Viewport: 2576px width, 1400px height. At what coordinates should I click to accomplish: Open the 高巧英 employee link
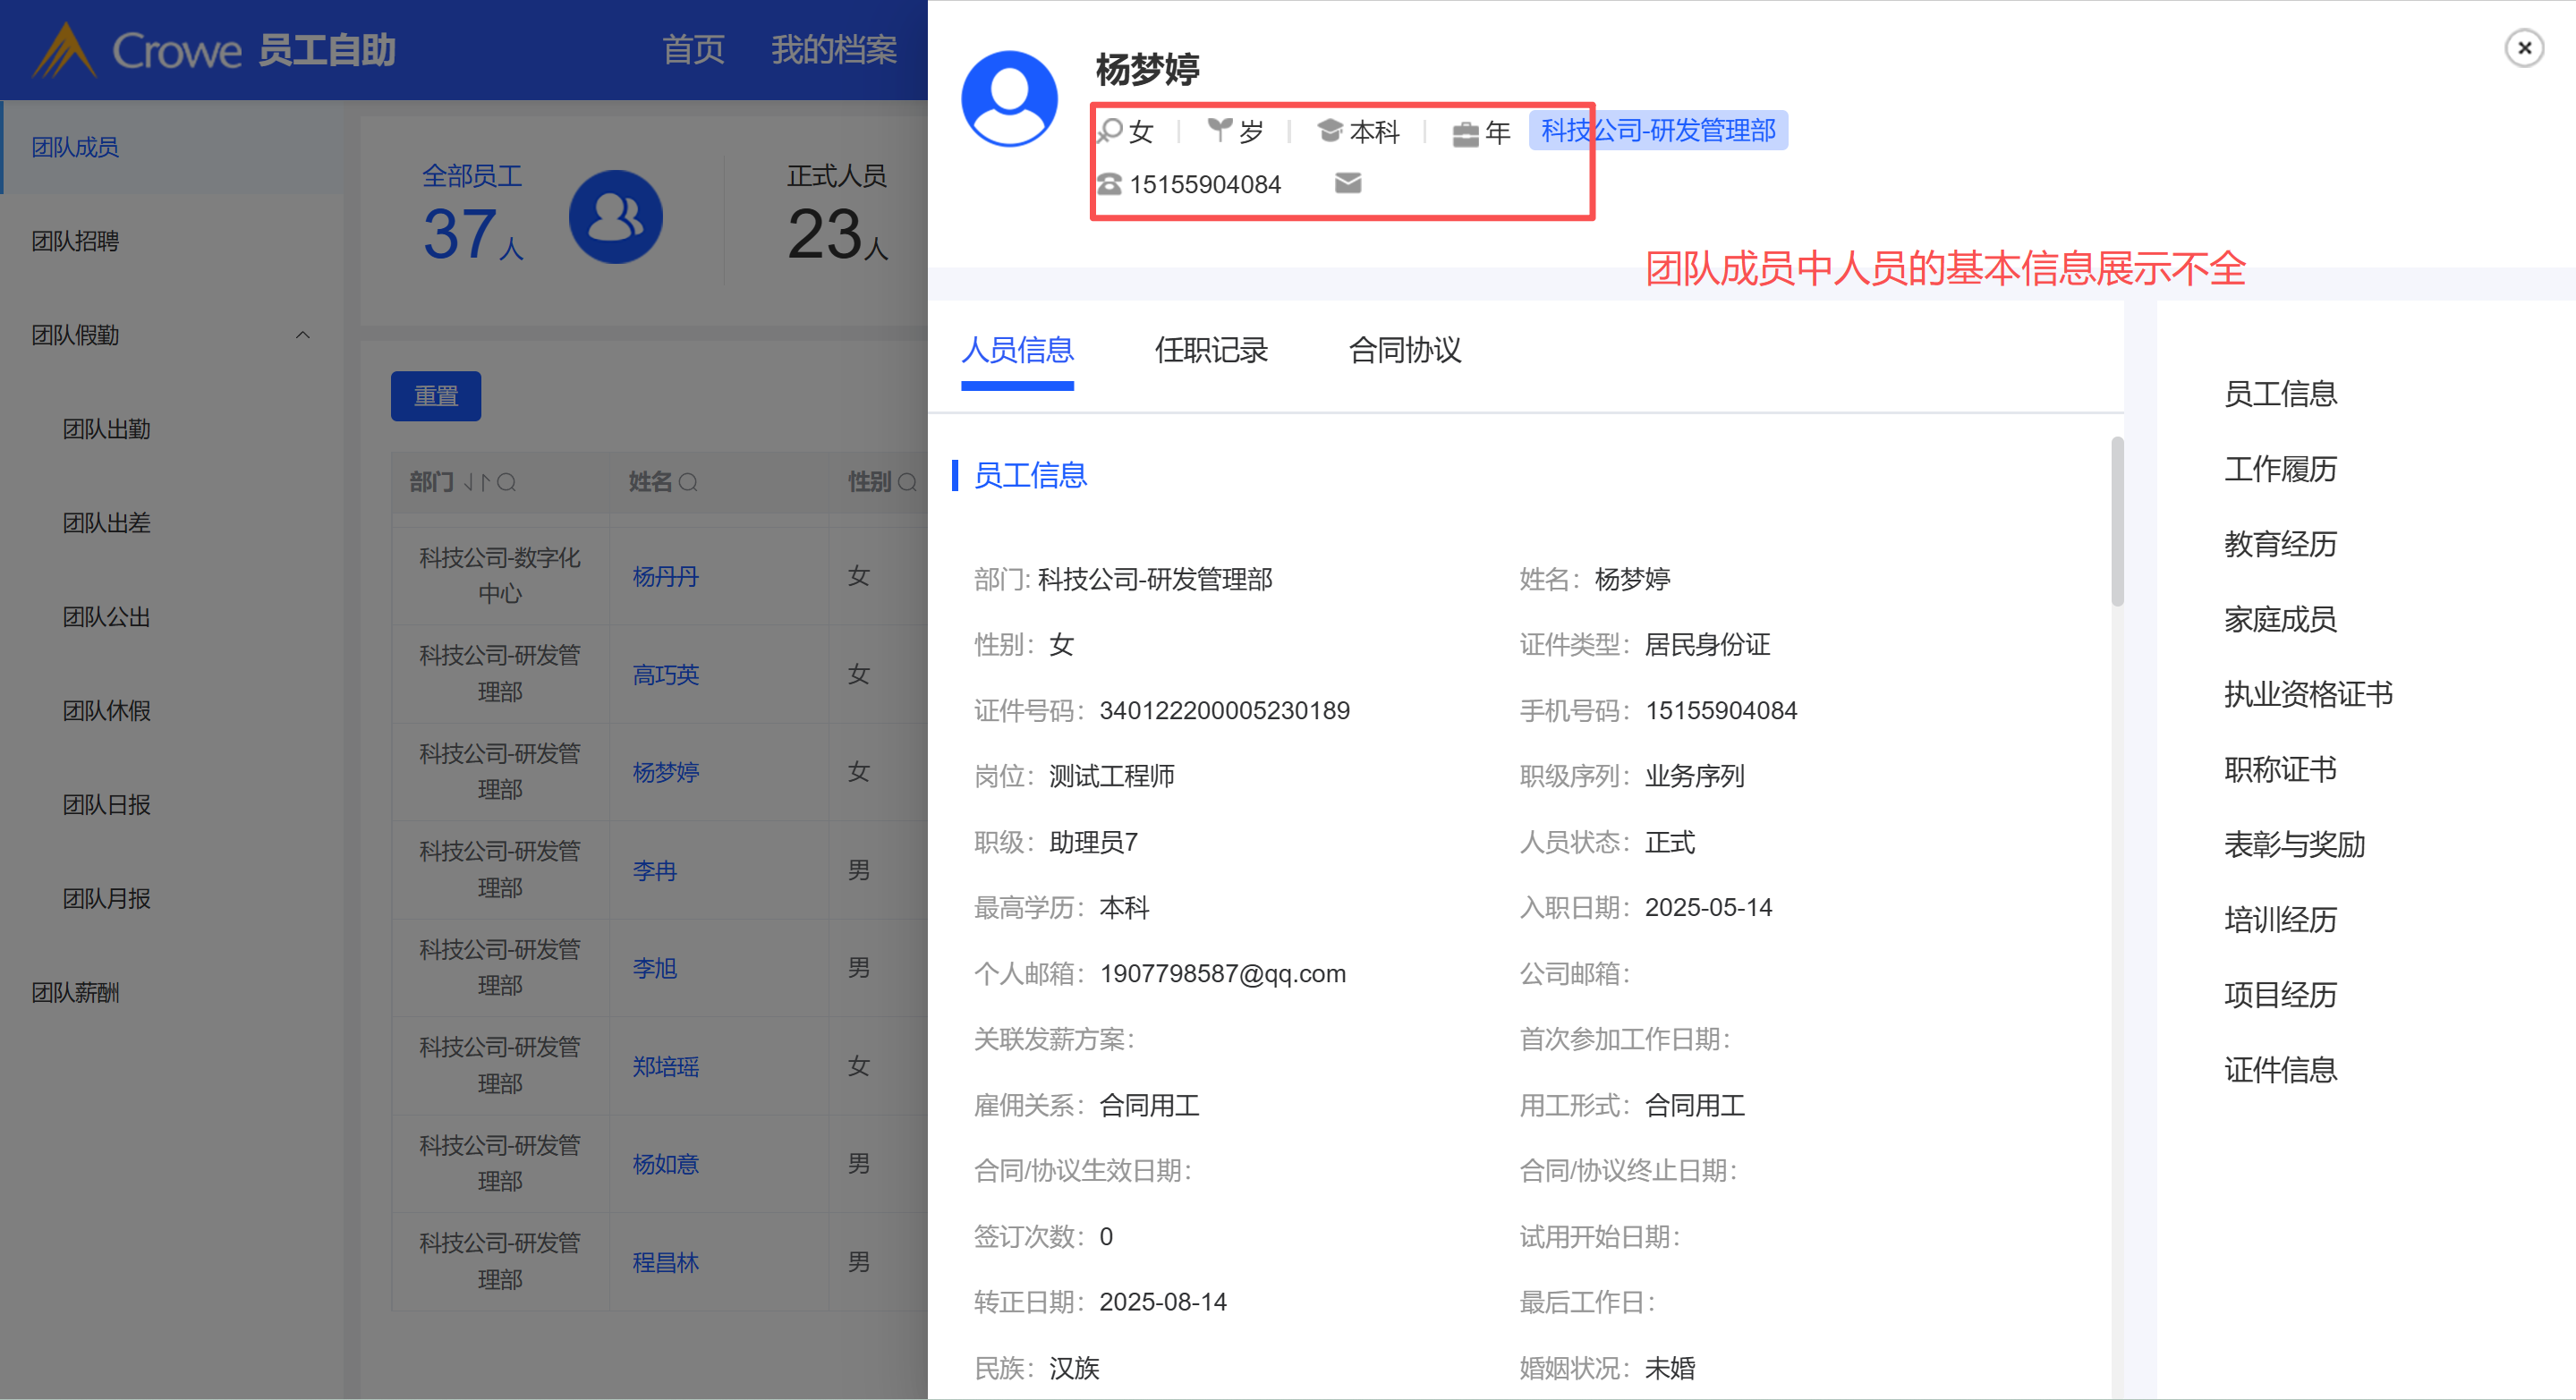tap(665, 675)
